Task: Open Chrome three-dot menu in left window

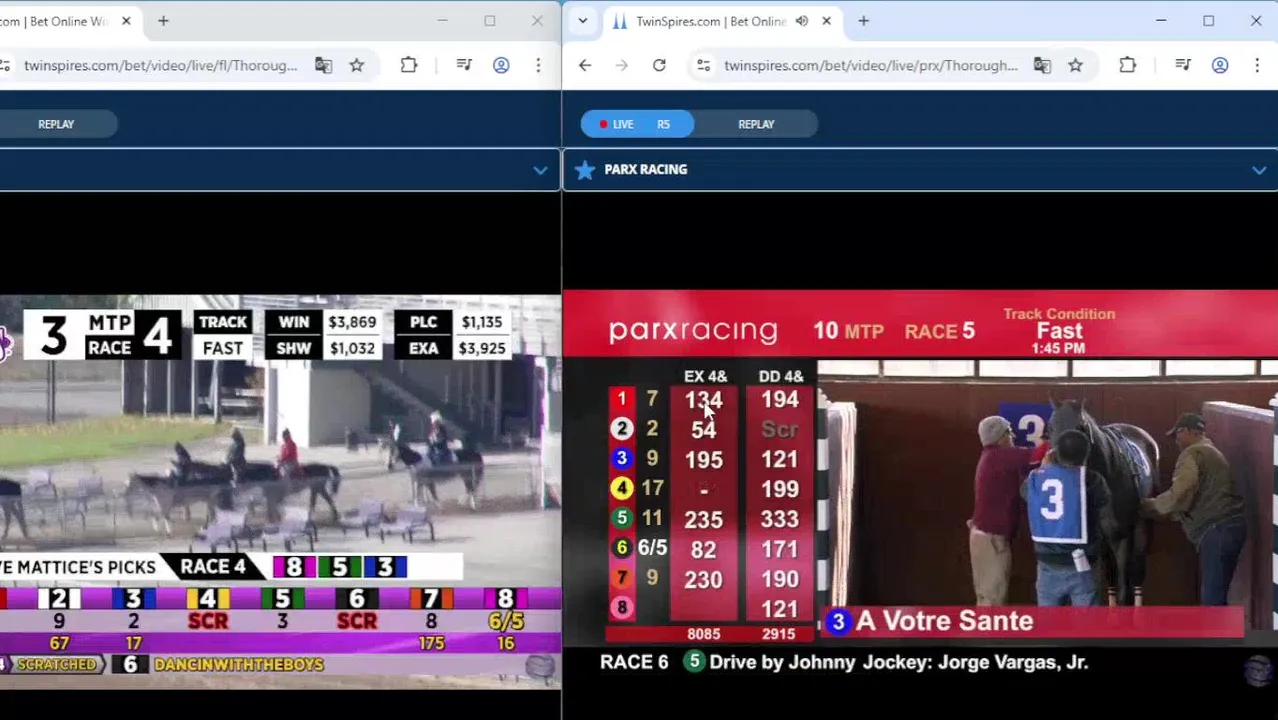Action: tap(538, 65)
